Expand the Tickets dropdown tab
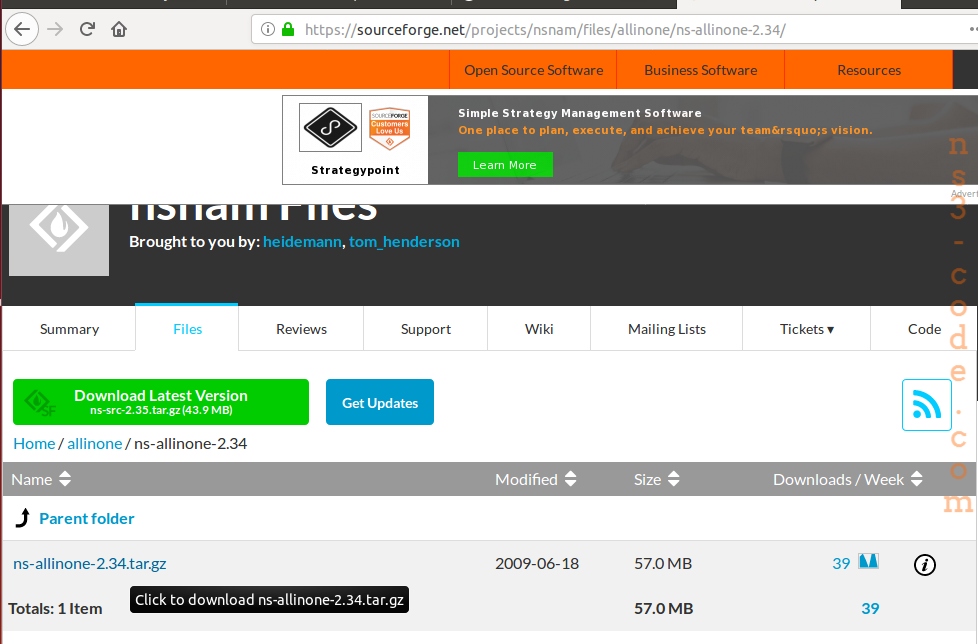Viewport: 978px width, 644px height. tap(806, 329)
